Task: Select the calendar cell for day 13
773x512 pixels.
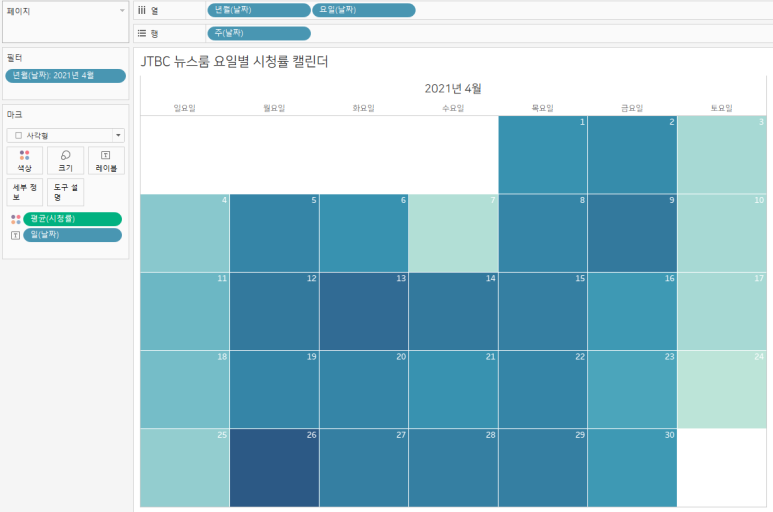Action: pyautogui.click(x=364, y=311)
